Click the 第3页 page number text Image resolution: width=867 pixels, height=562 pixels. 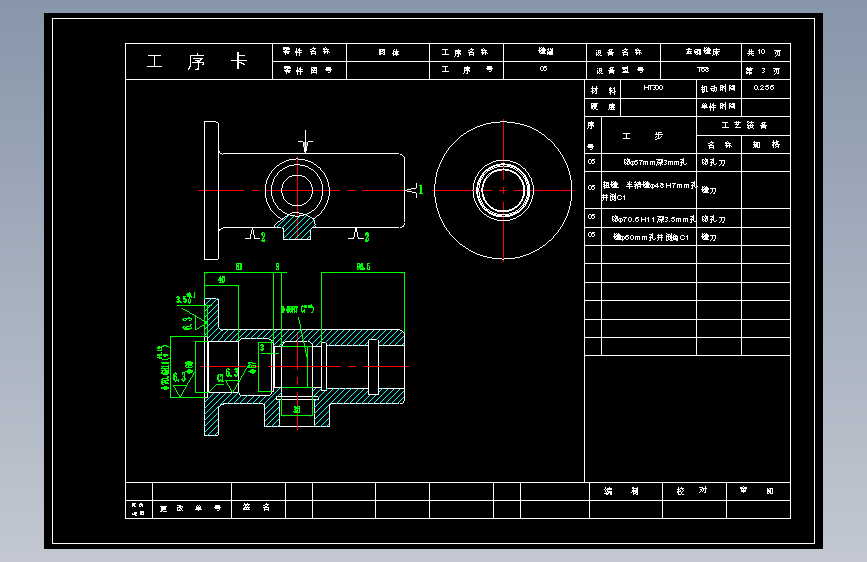[764, 71]
